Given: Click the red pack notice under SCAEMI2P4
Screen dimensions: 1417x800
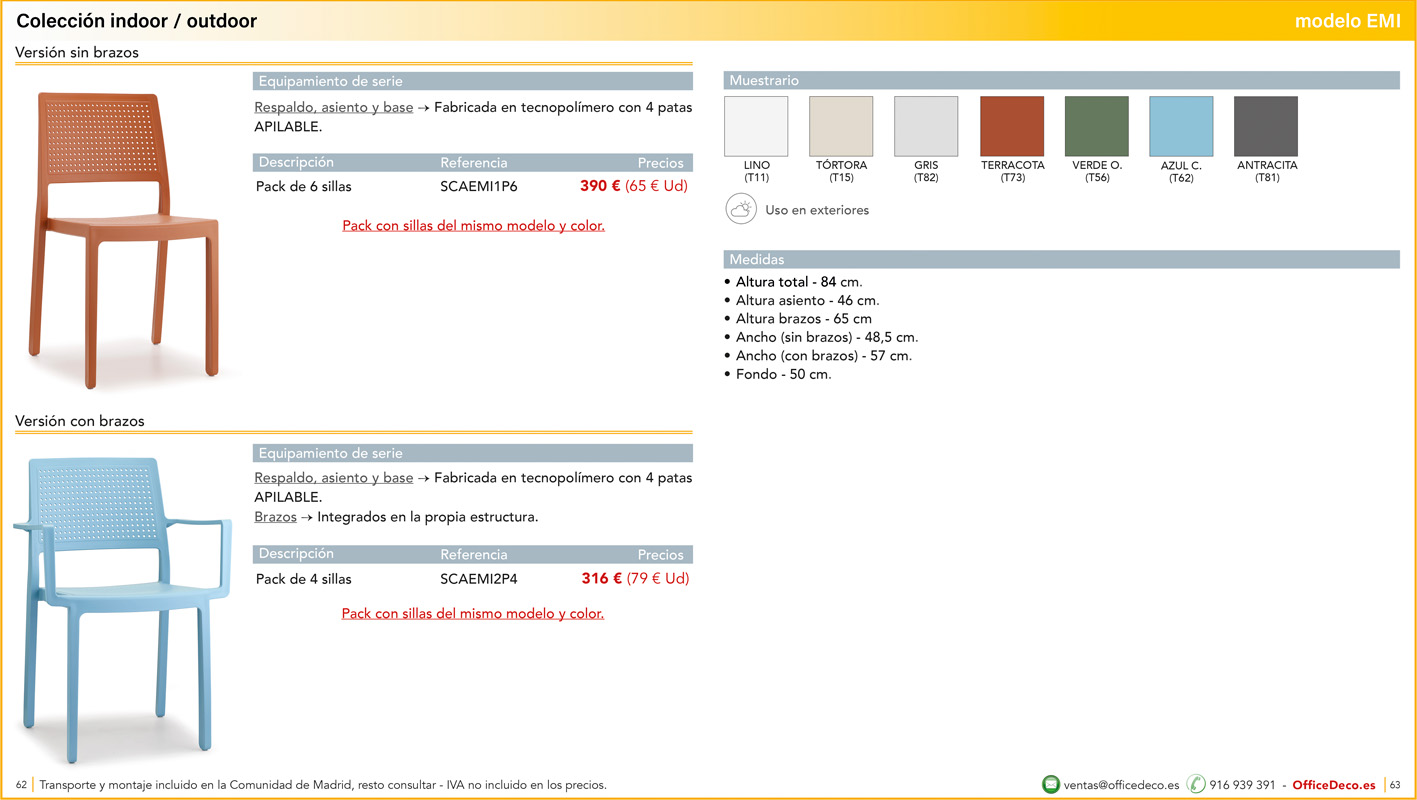Looking at the screenshot, I should coord(473,614).
